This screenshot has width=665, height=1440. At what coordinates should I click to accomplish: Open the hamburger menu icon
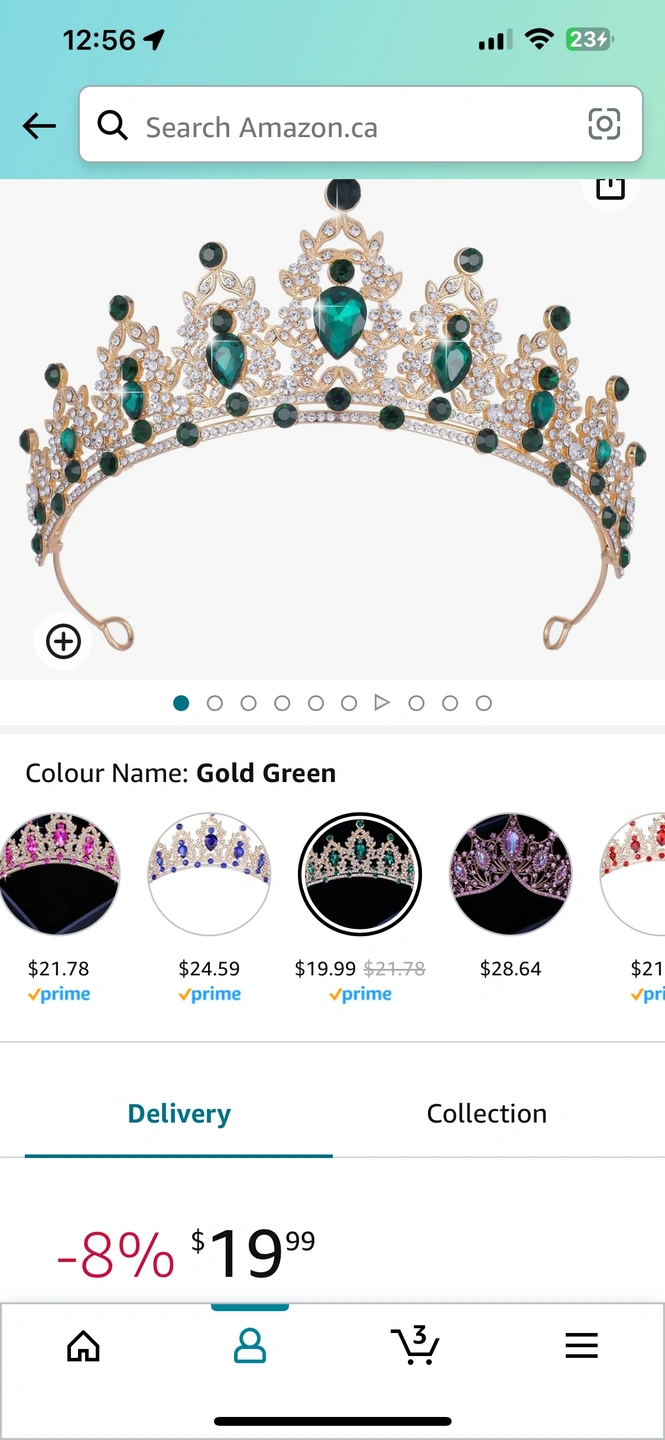click(x=581, y=1346)
